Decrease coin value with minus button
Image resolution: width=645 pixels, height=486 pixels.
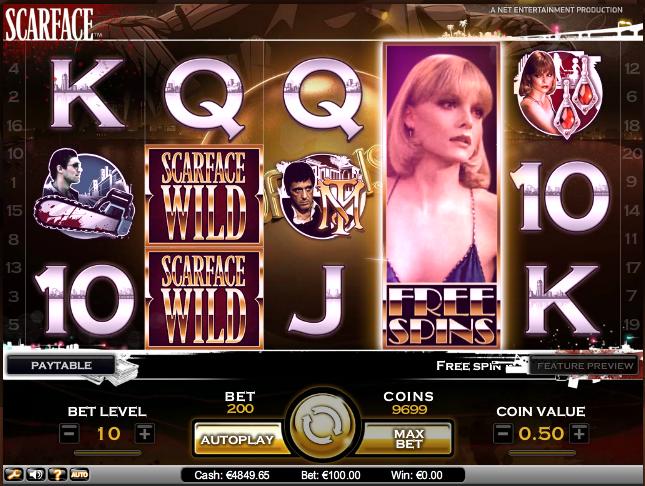[503, 433]
